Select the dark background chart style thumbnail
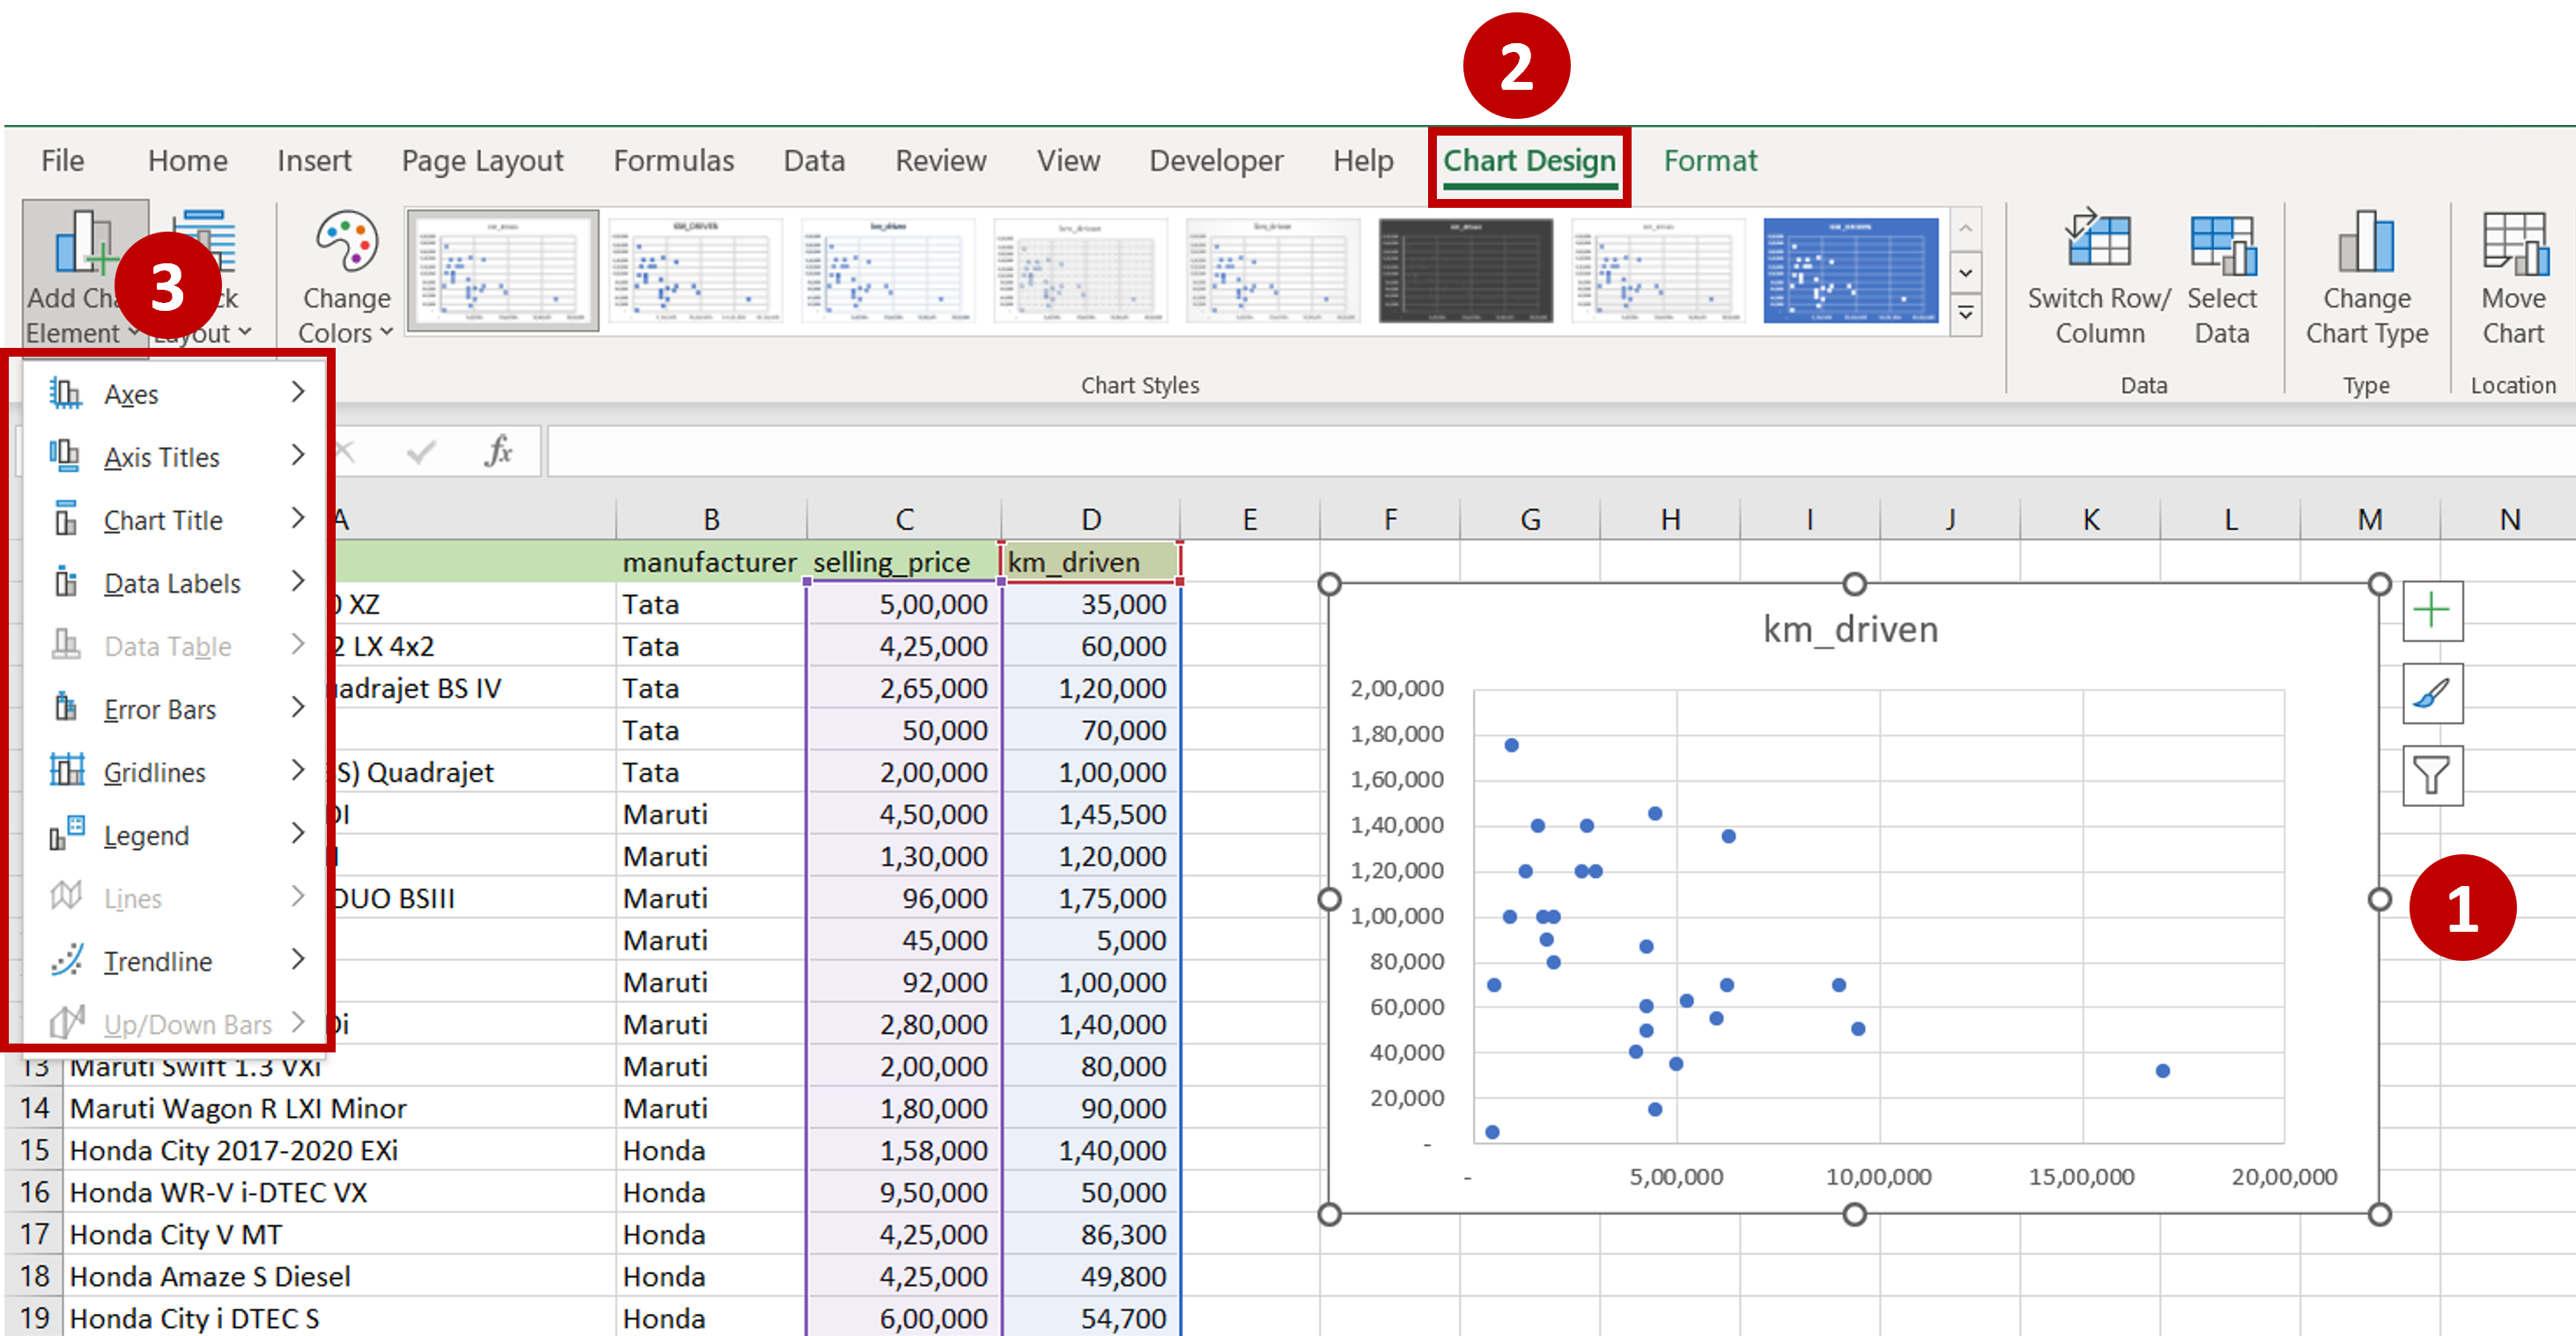This screenshot has width=2576, height=1336. tap(1465, 271)
